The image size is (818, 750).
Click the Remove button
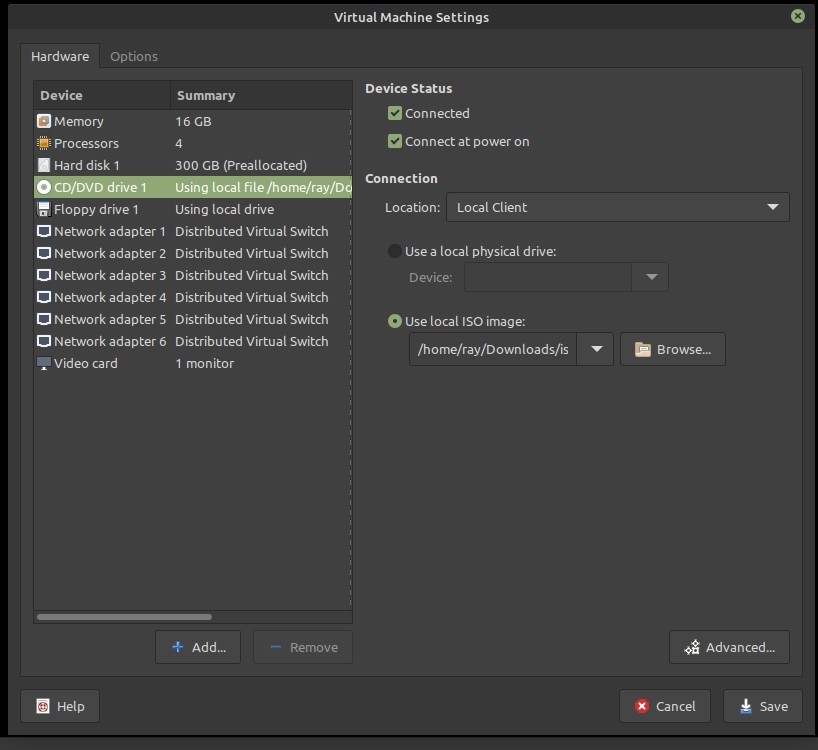(303, 647)
